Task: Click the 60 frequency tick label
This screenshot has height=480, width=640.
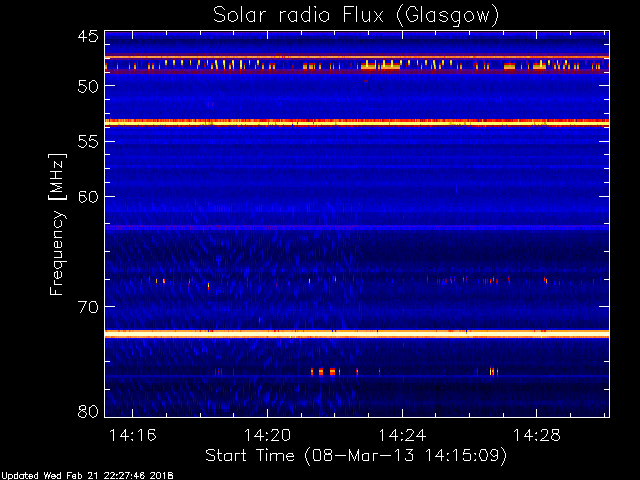Action: (88, 197)
